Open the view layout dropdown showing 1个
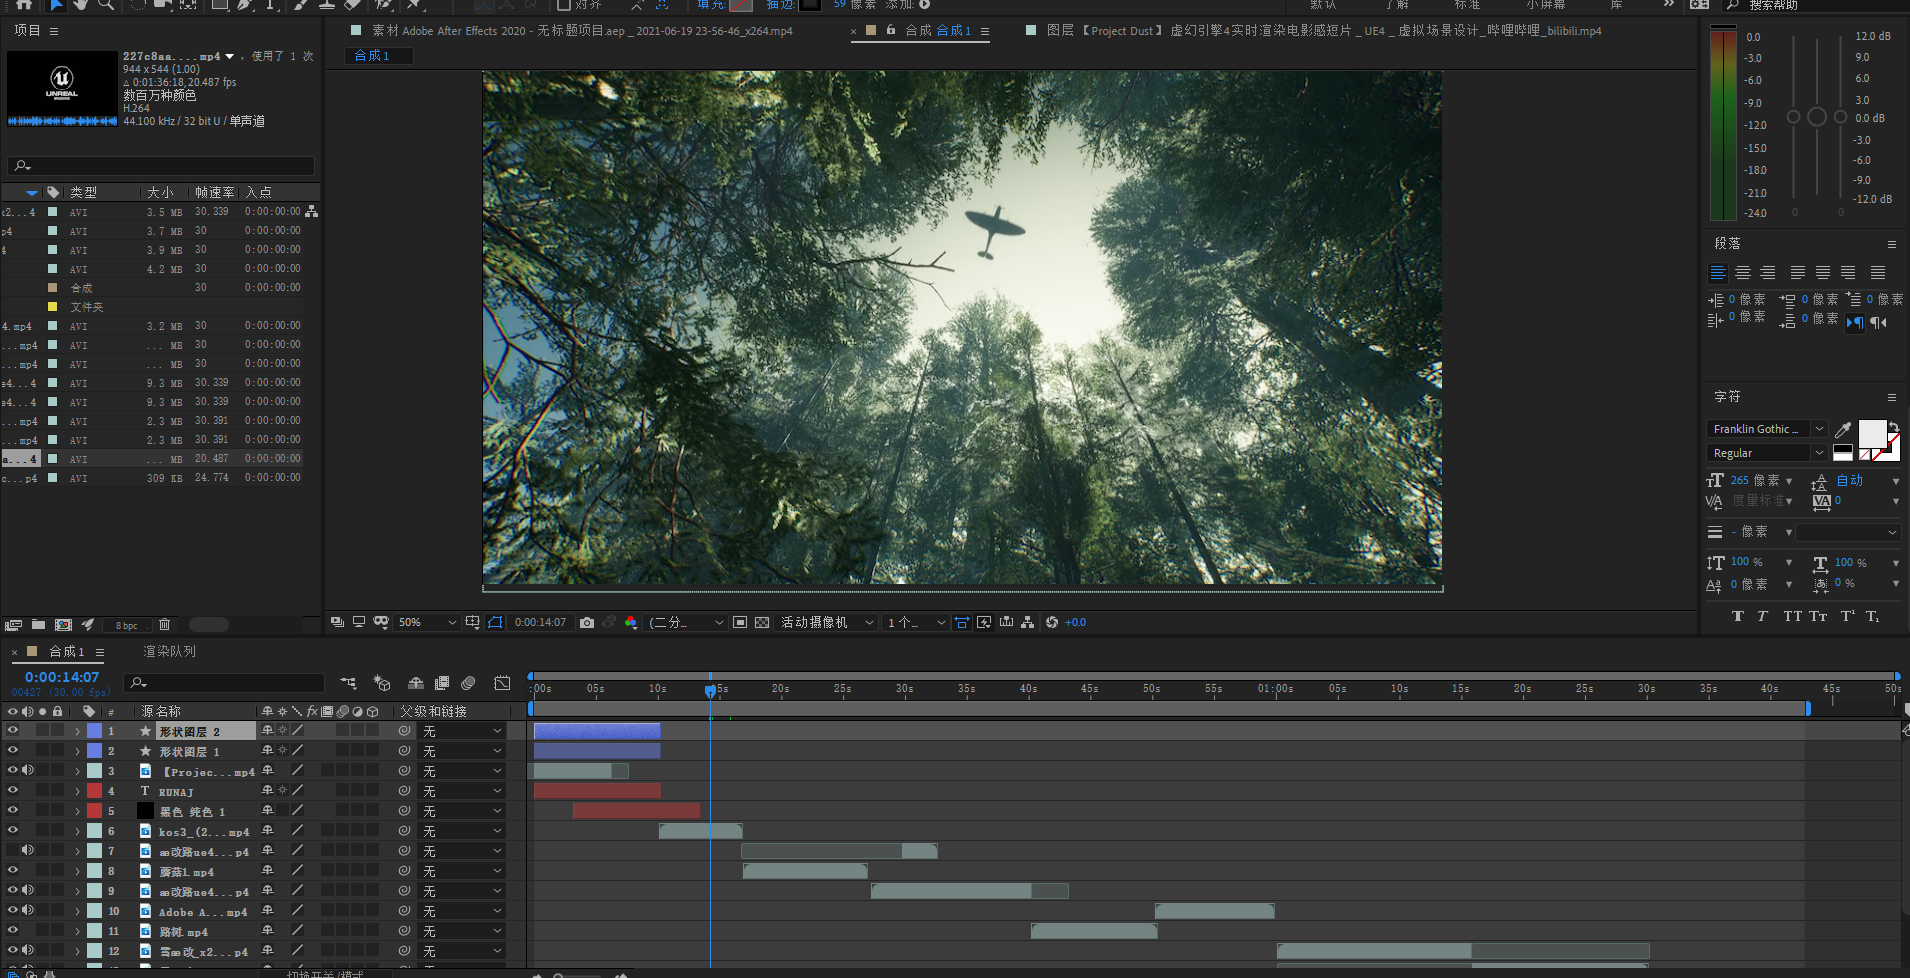The image size is (1910, 978). [x=916, y=622]
